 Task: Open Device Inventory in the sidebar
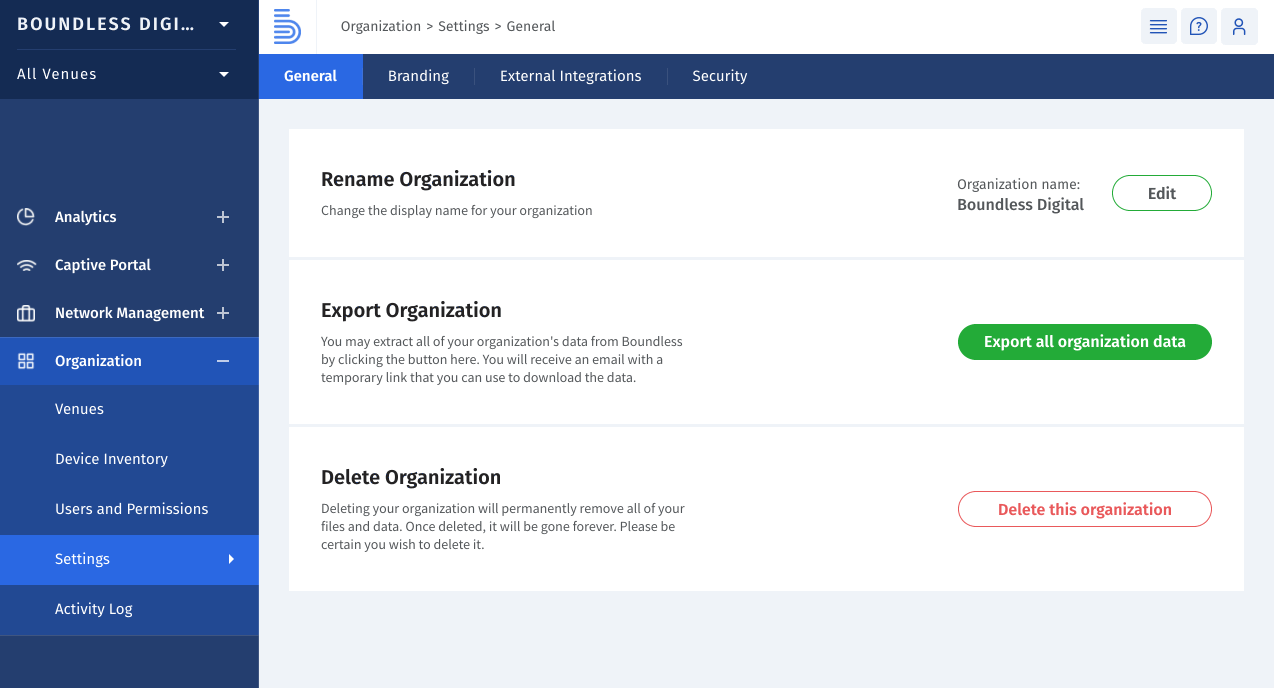(x=111, y=459)
